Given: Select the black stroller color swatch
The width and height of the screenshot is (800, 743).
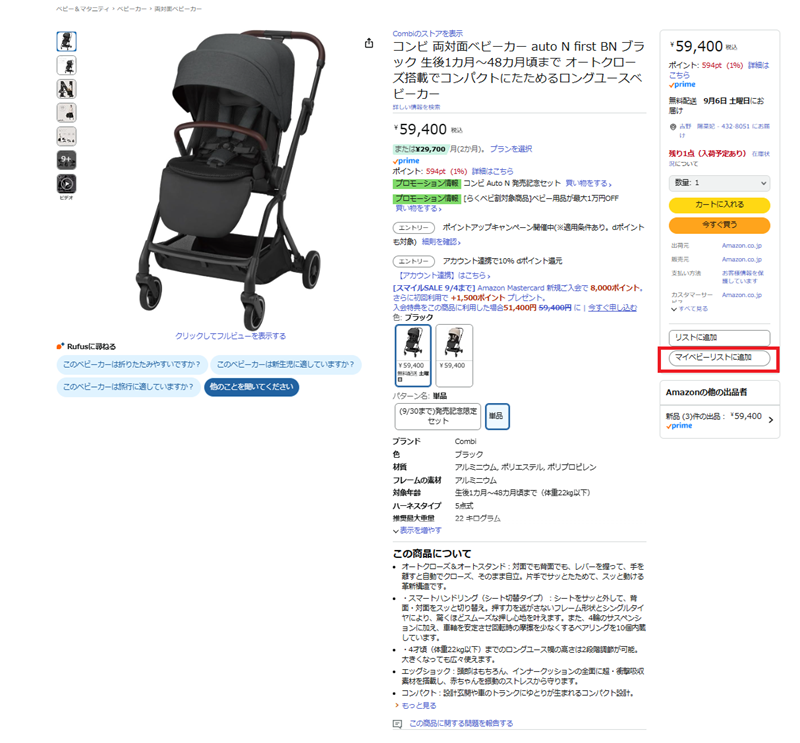Looking at the screenshot, I should [413, 355].
